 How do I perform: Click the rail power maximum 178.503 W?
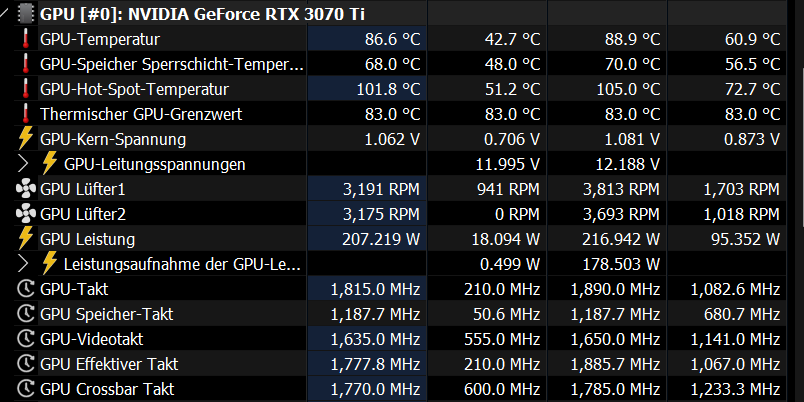point(621,265)
